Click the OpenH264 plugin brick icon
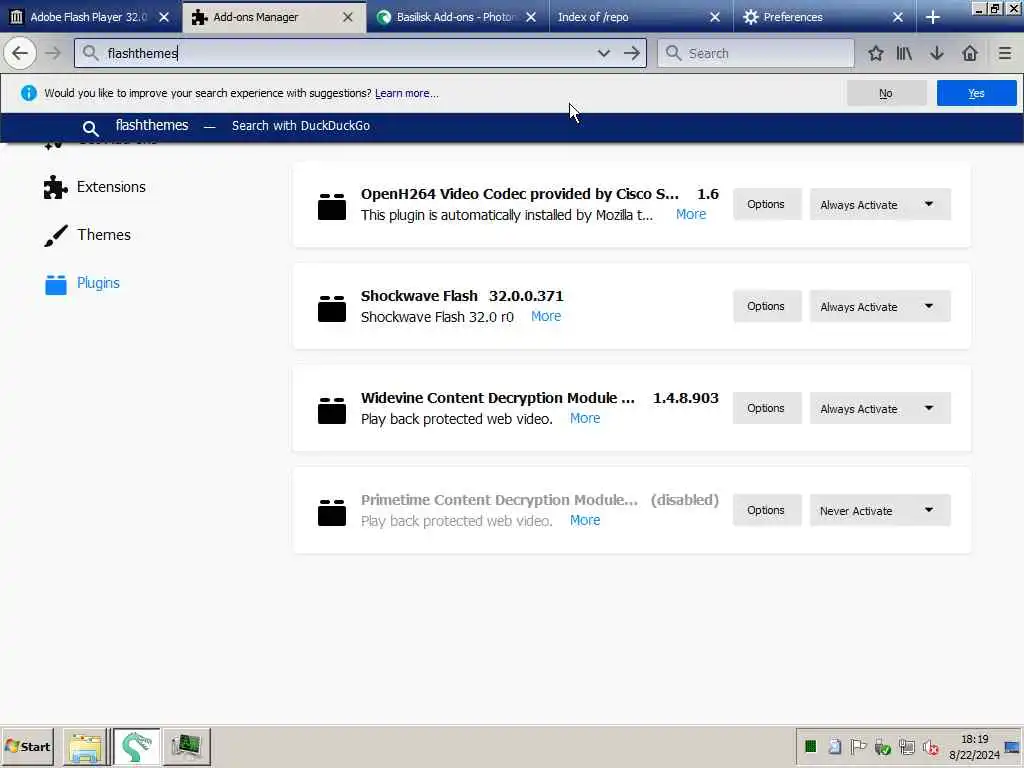 [x=332, y=206]
